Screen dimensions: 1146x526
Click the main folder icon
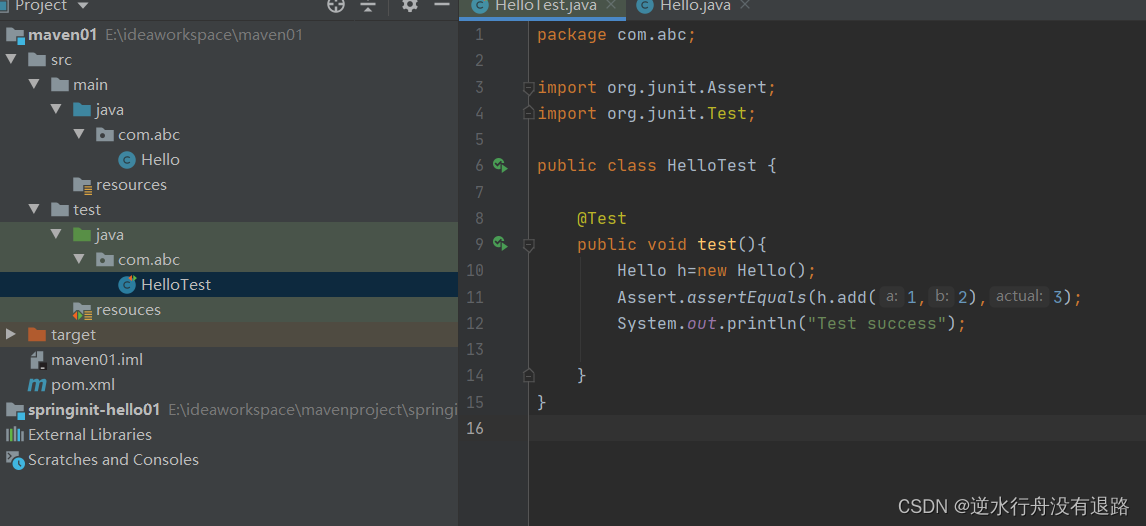[60, 84]
